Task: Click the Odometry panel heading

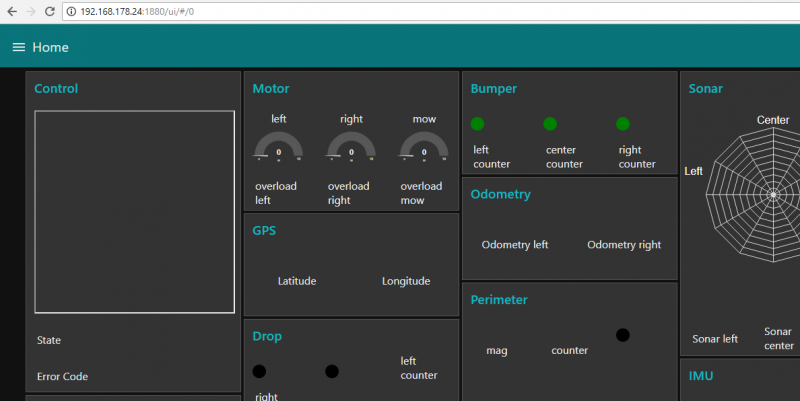Action: [x=501, y=194]
